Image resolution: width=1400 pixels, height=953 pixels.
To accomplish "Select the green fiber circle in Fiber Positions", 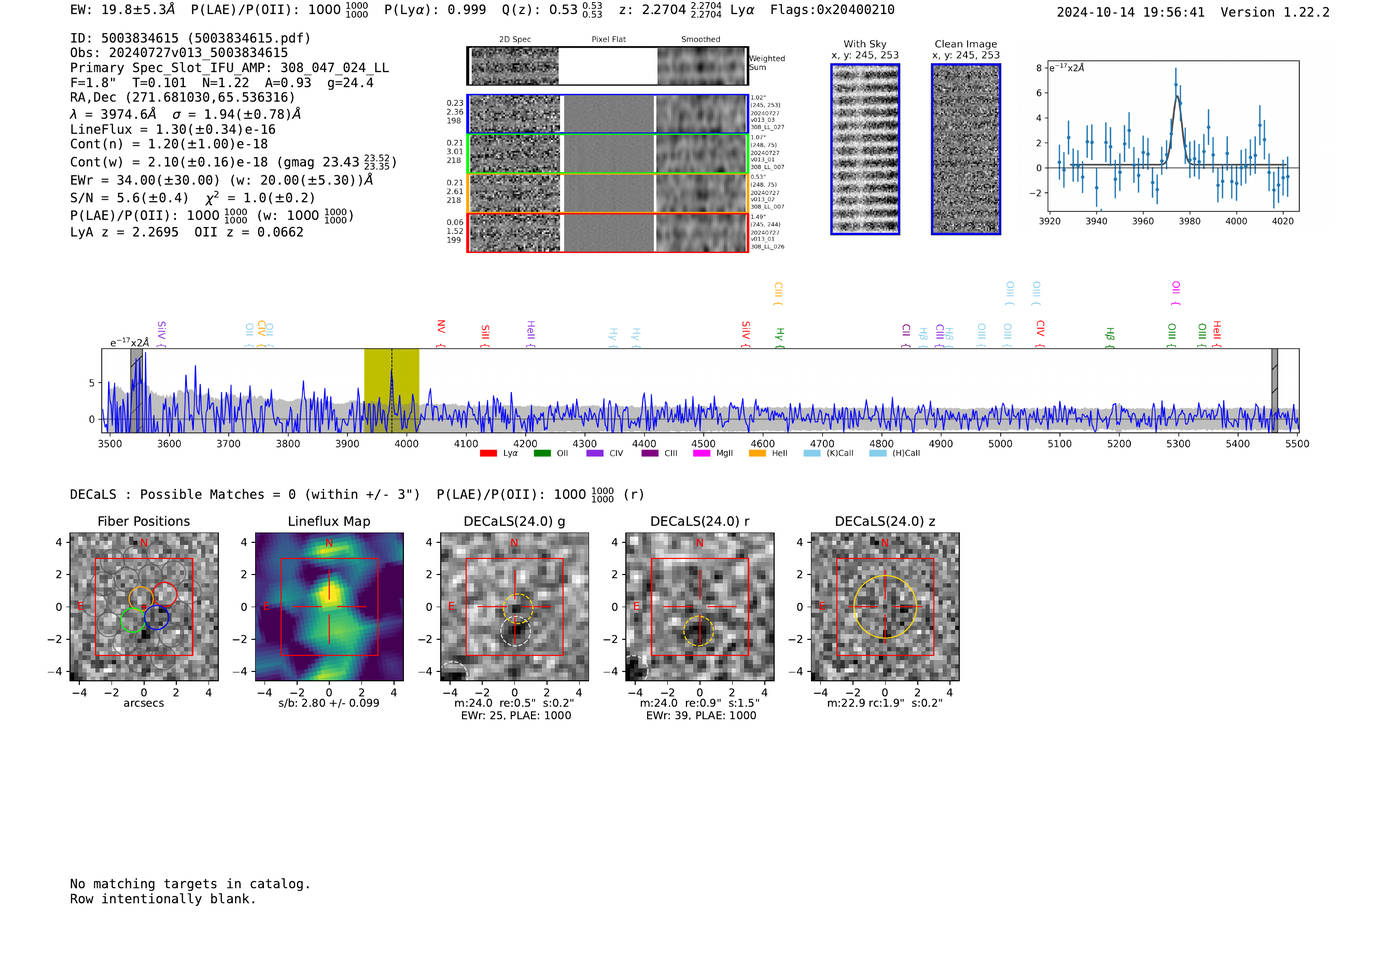I will [x=132, y=620].
